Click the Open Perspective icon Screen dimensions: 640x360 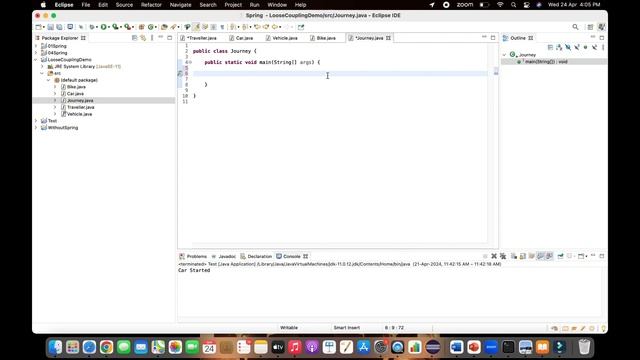[590, 27]
